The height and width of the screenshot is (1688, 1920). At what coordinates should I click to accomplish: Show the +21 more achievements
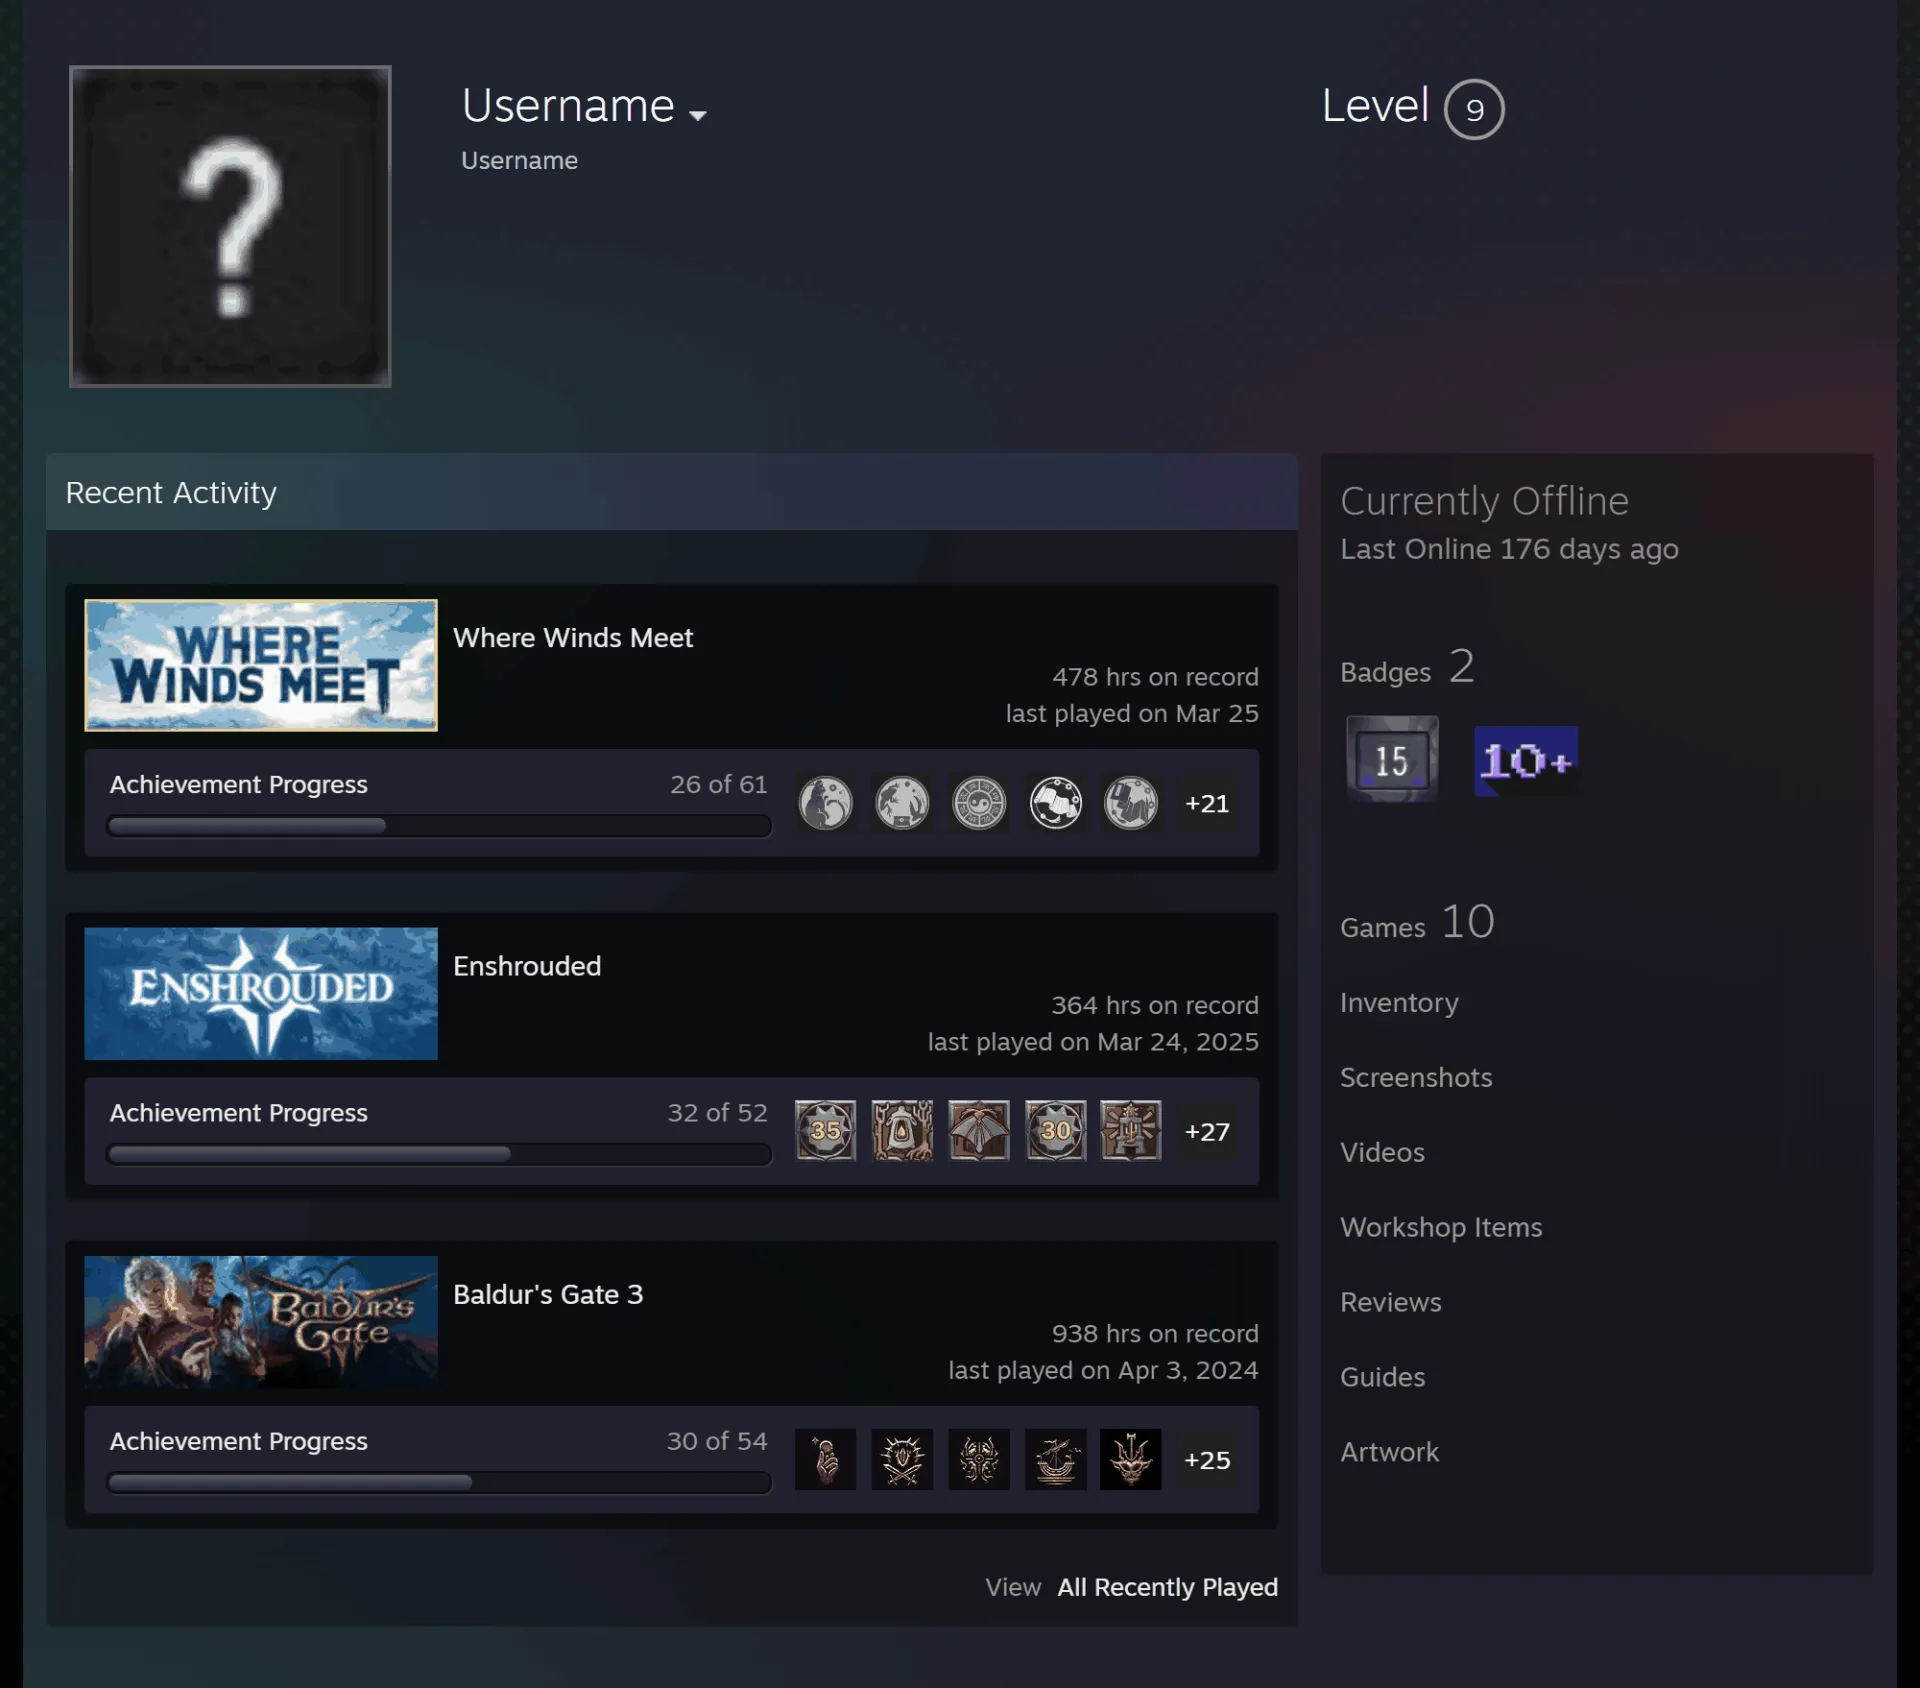1207,803
